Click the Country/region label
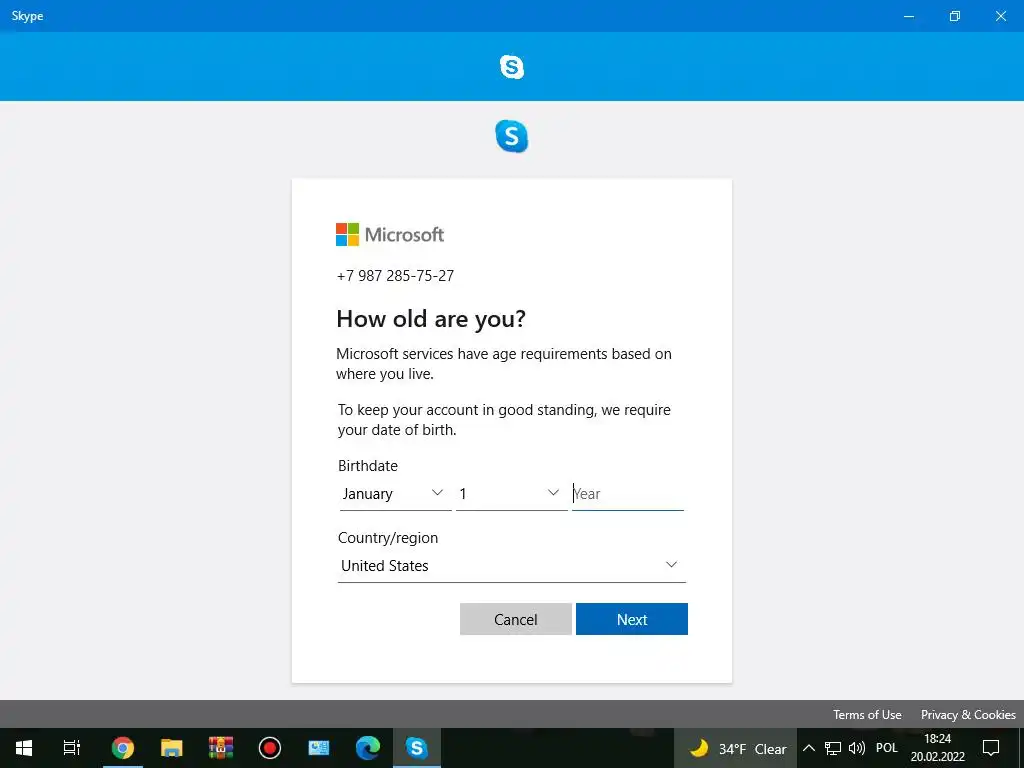The image size is (1024, 768). 388,538
